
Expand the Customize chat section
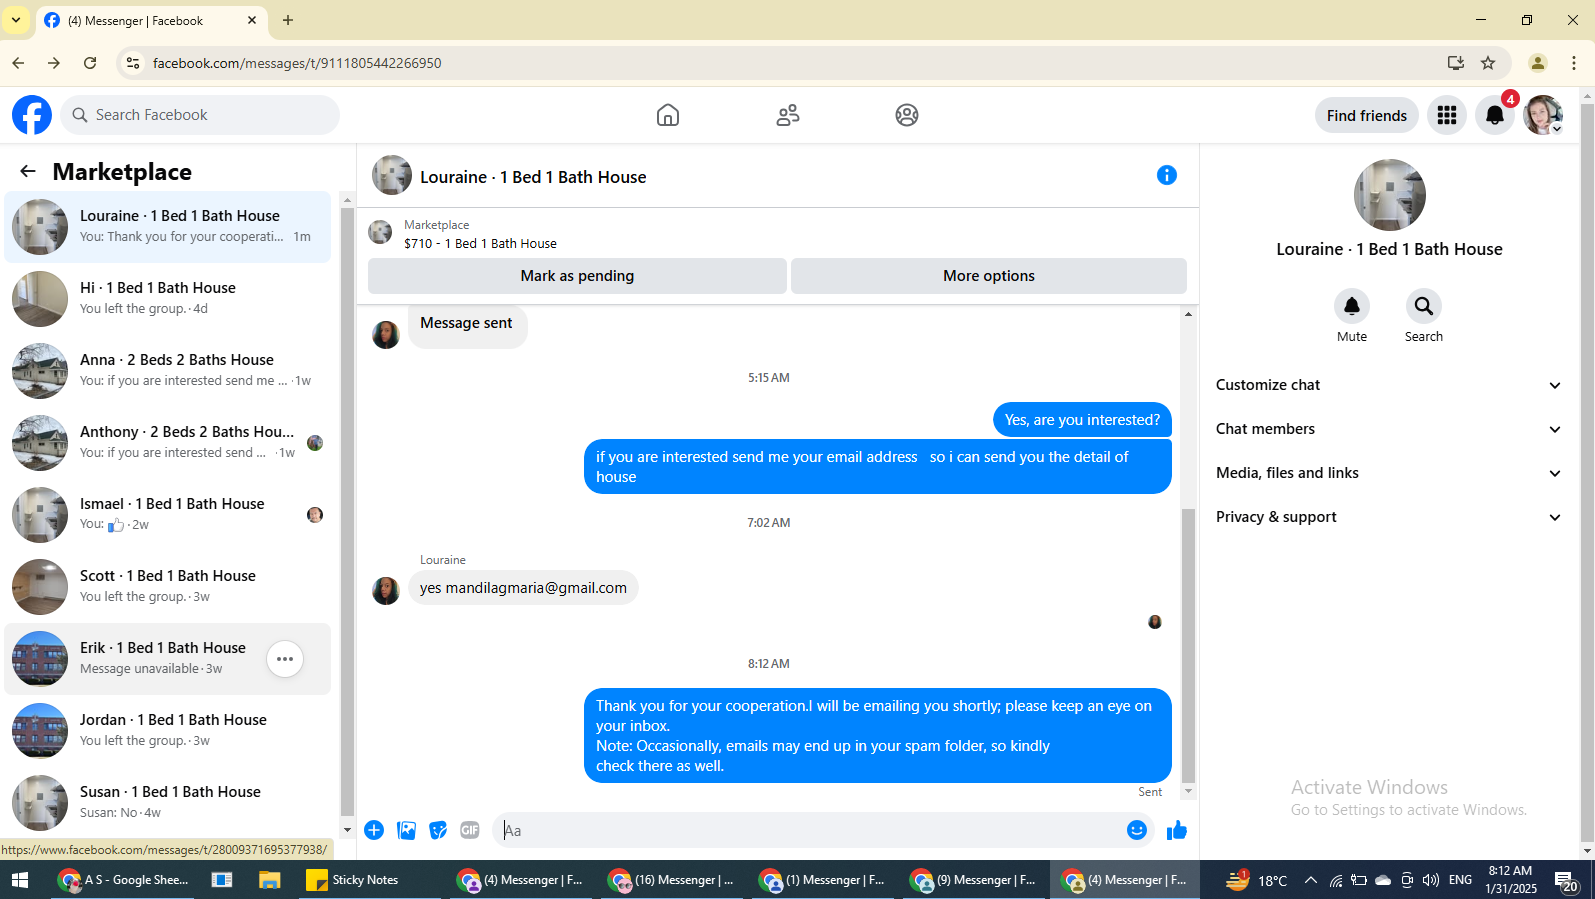click(x=1388, y=385)
